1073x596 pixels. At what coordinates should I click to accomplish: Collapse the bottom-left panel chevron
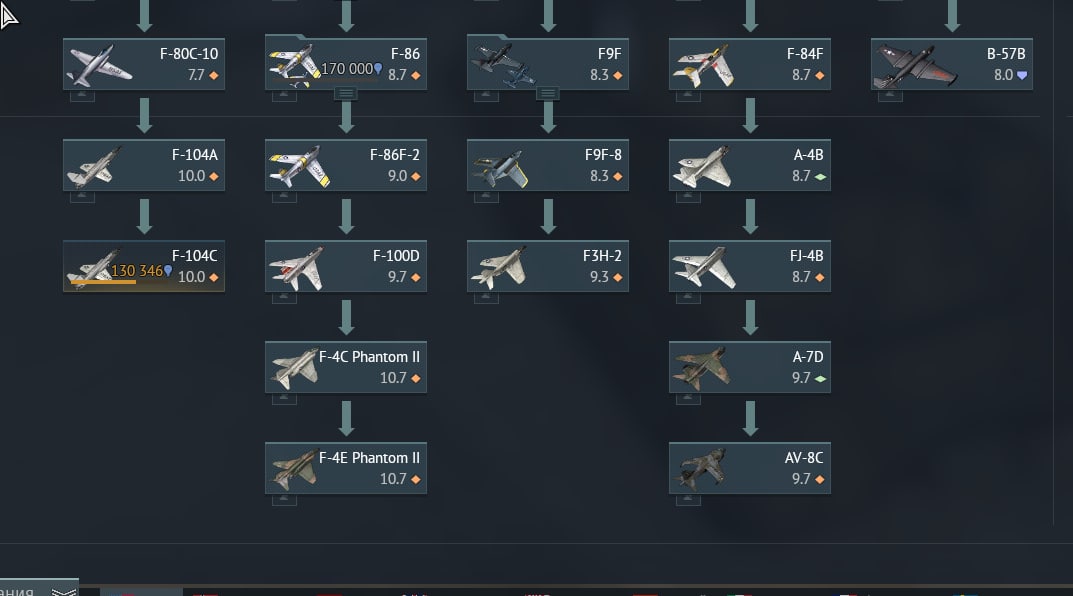(64, 591)
